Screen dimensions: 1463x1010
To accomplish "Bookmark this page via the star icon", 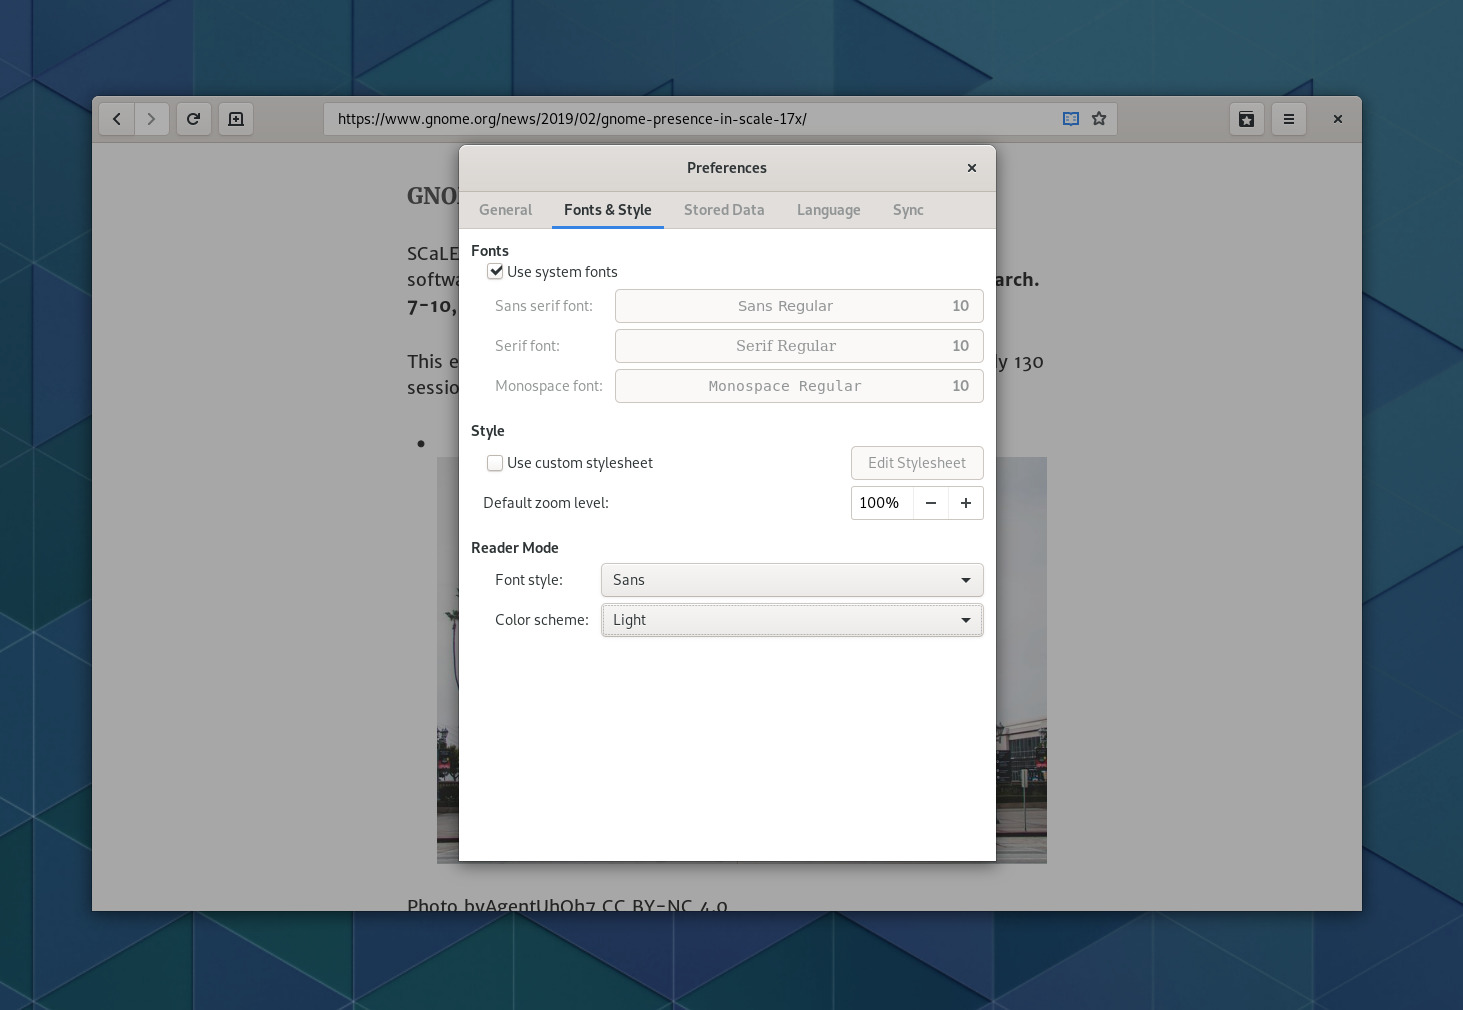I will 1098,118.
